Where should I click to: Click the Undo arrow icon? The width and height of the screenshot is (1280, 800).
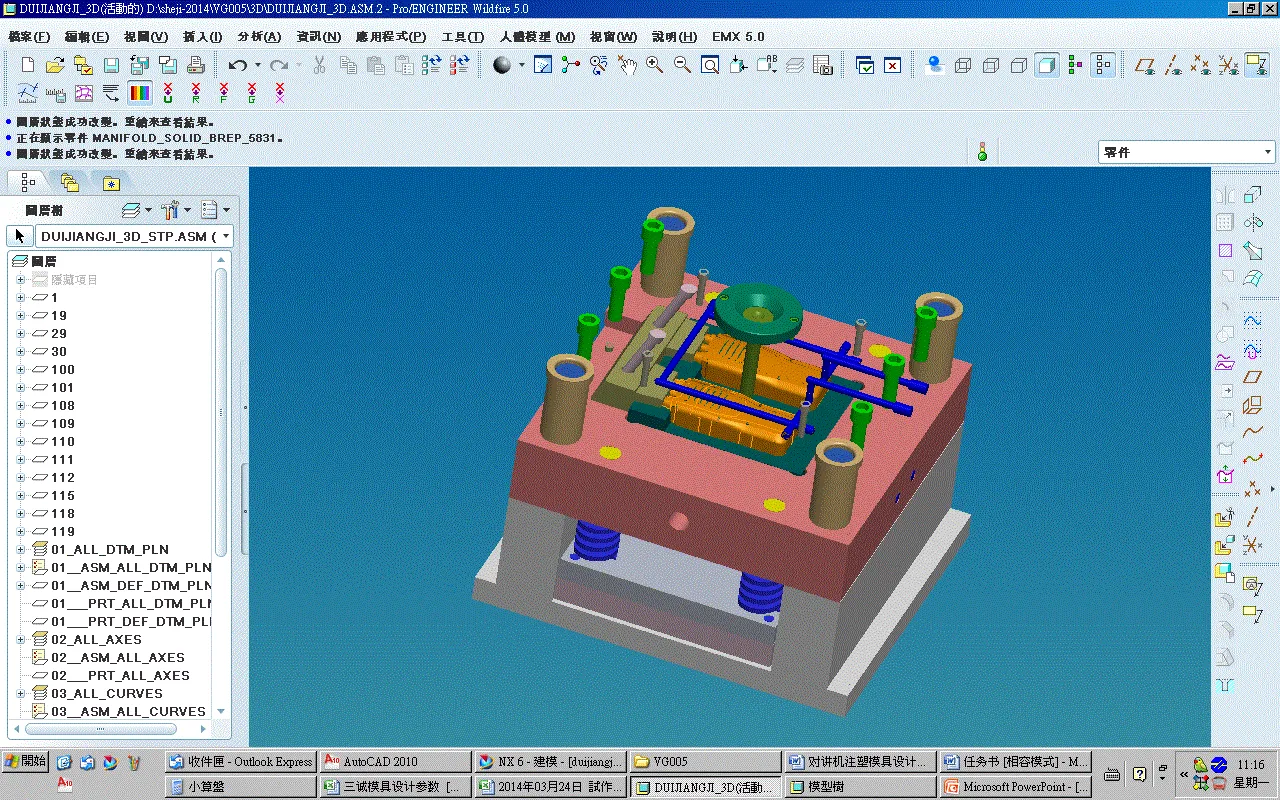tap(237, 65)
